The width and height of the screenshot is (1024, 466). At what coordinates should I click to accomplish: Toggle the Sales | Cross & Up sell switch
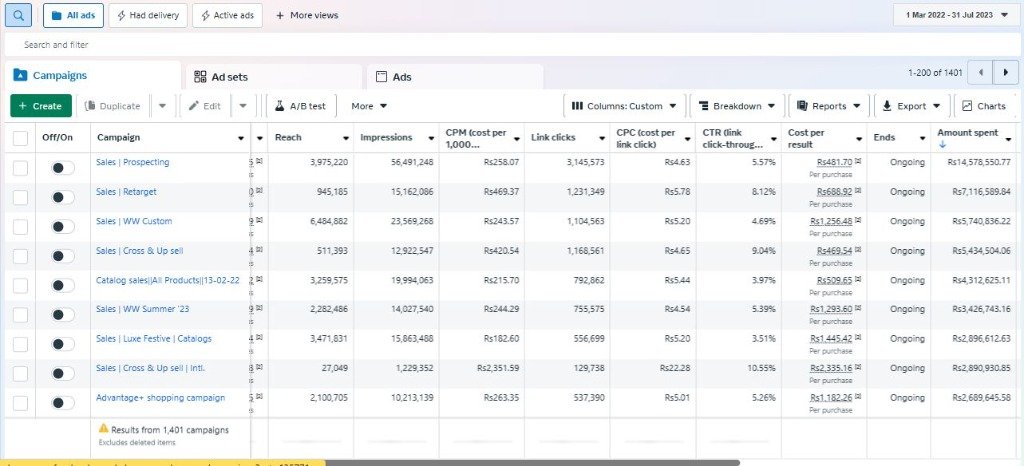[63, 256]
